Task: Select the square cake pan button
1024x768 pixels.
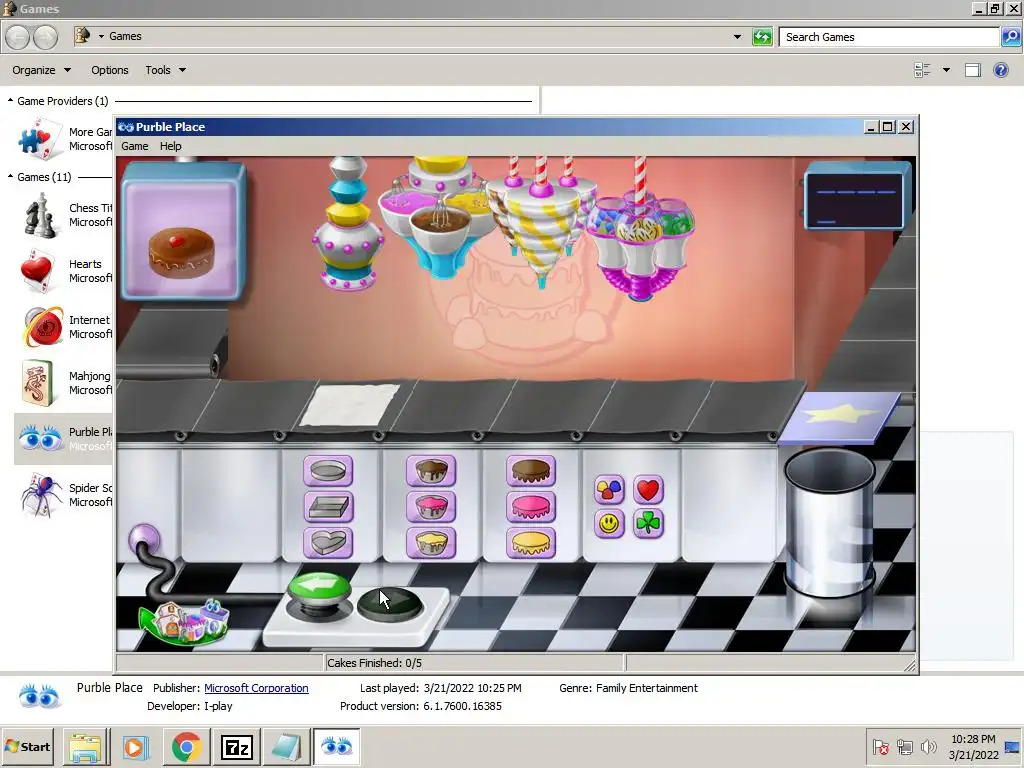Action: [x=328, y=507]
